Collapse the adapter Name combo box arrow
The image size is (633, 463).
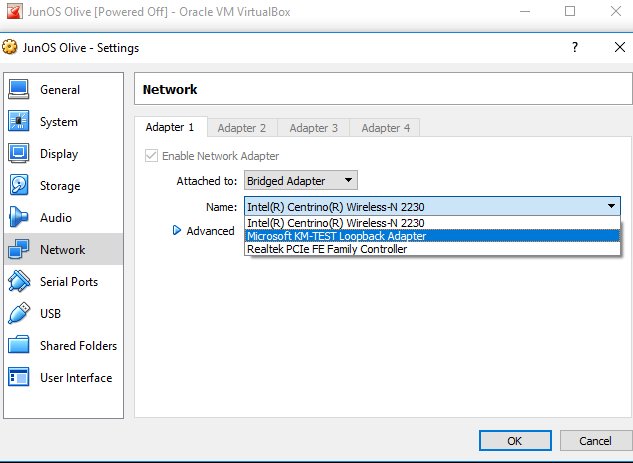click(x=611, y=206)
